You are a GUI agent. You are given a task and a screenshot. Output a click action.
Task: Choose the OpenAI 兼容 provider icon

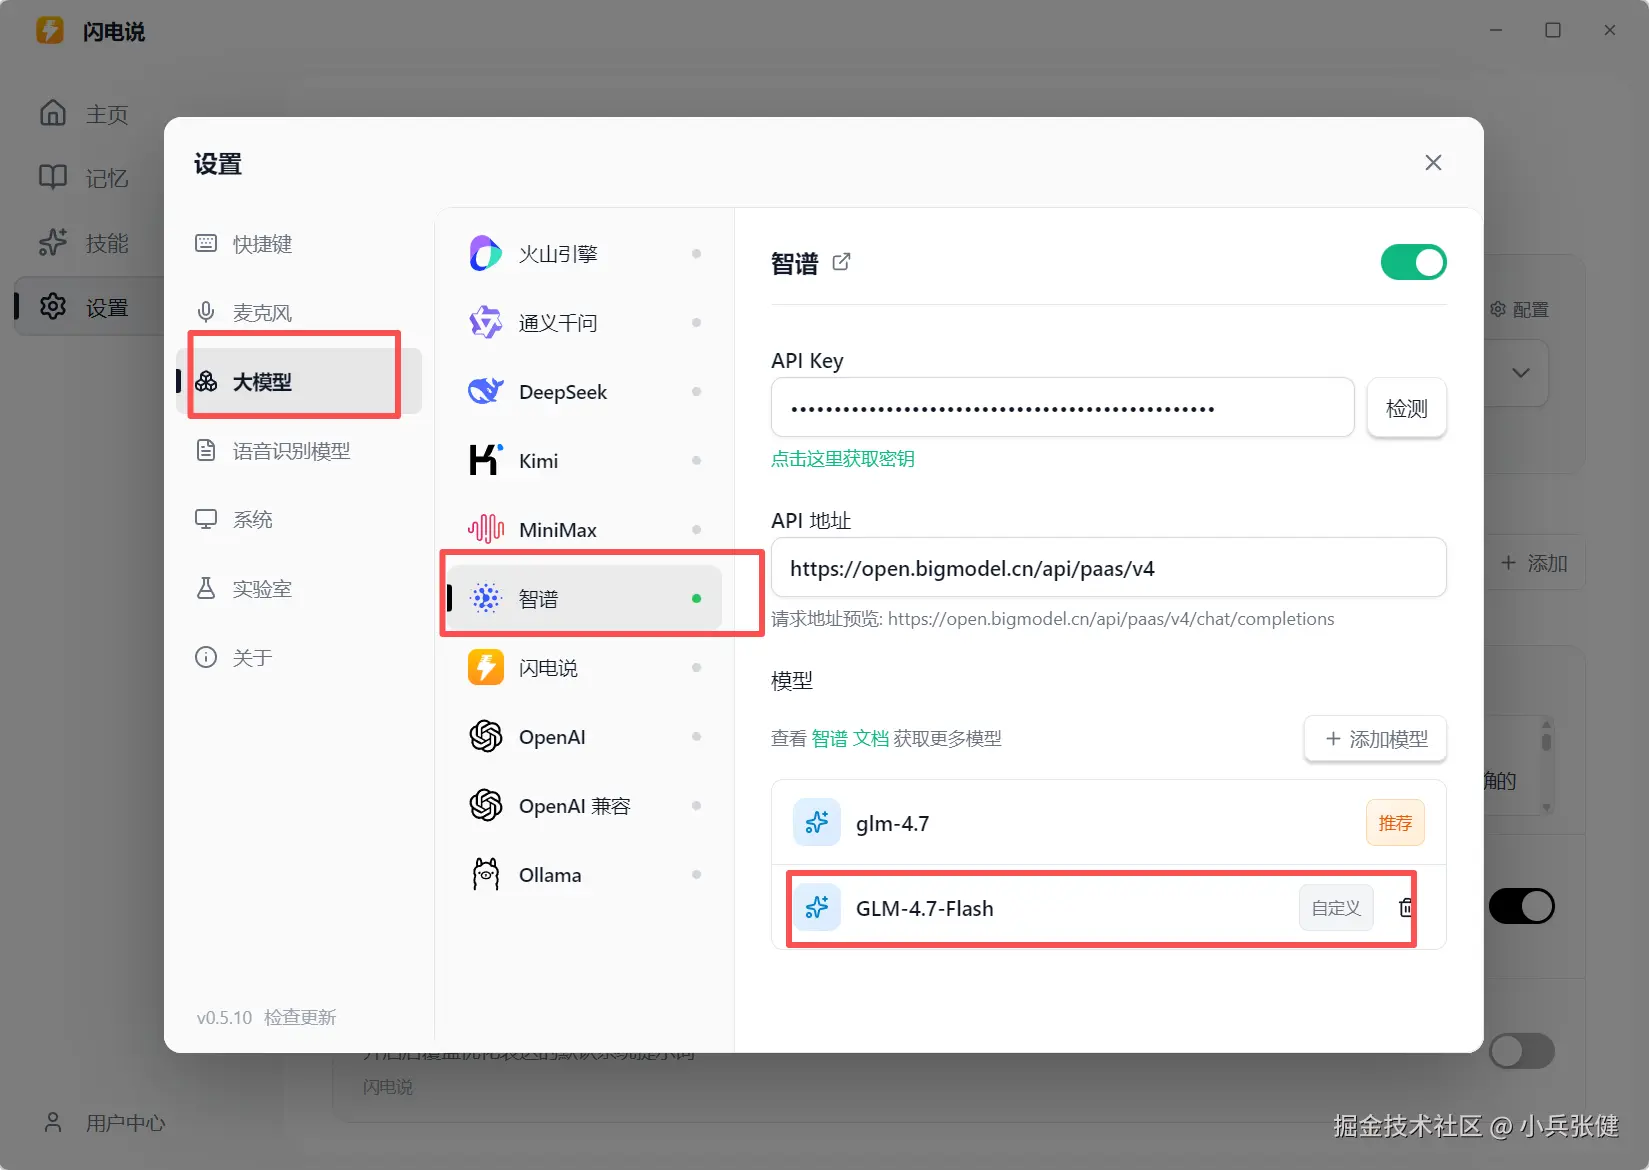(486, 806)
